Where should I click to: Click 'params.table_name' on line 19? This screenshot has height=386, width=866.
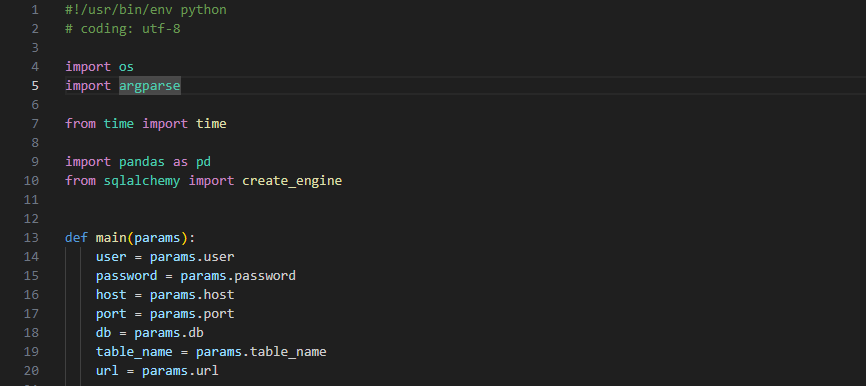click(x=261, y=352)
